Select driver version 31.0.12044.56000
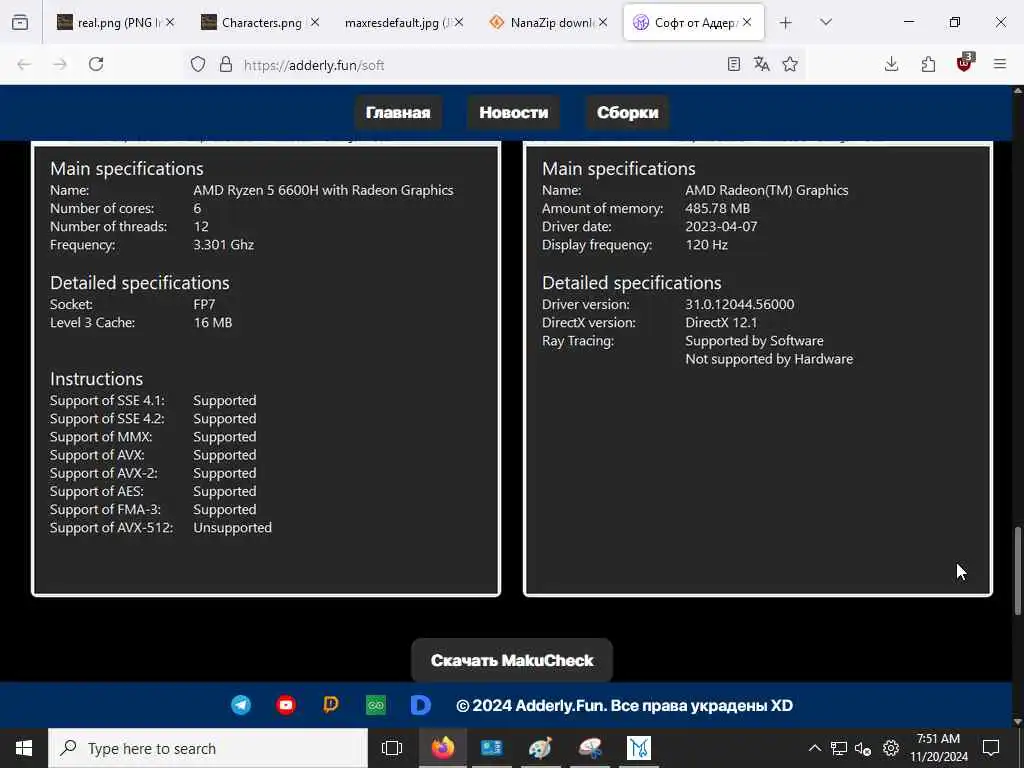The width and height of the screenshot is (1024, 768). click(740, 304)
